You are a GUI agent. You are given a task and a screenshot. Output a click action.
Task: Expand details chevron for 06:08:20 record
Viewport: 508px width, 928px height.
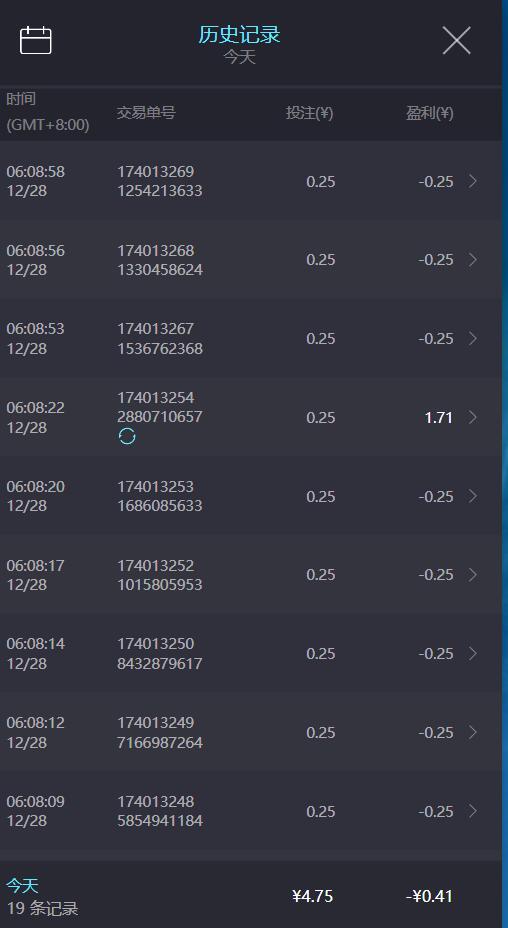tap(472, 496)
